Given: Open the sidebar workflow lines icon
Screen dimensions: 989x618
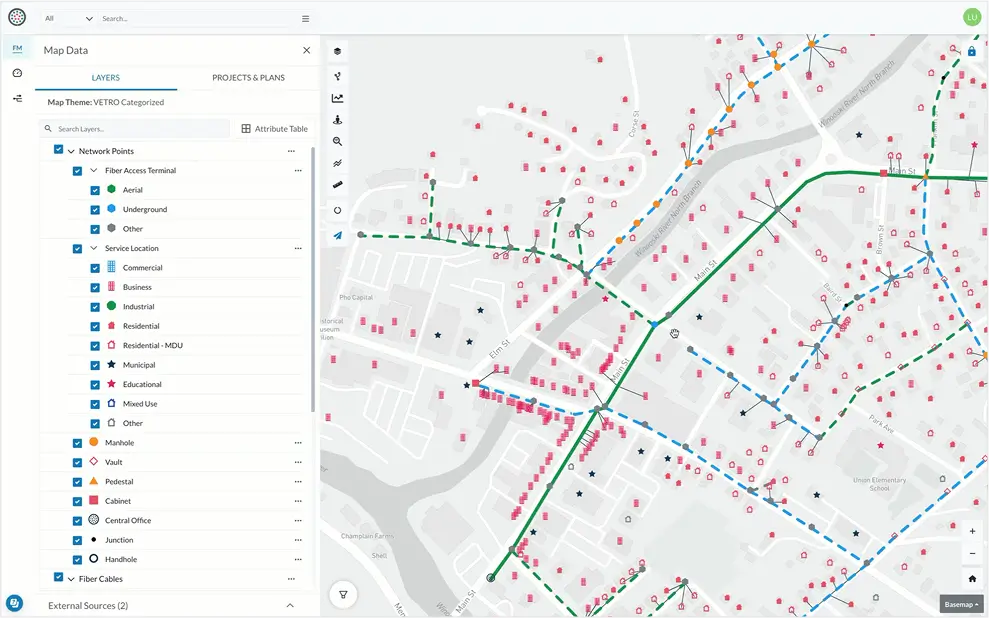Looking at the screenshot, I should point(17,98).
